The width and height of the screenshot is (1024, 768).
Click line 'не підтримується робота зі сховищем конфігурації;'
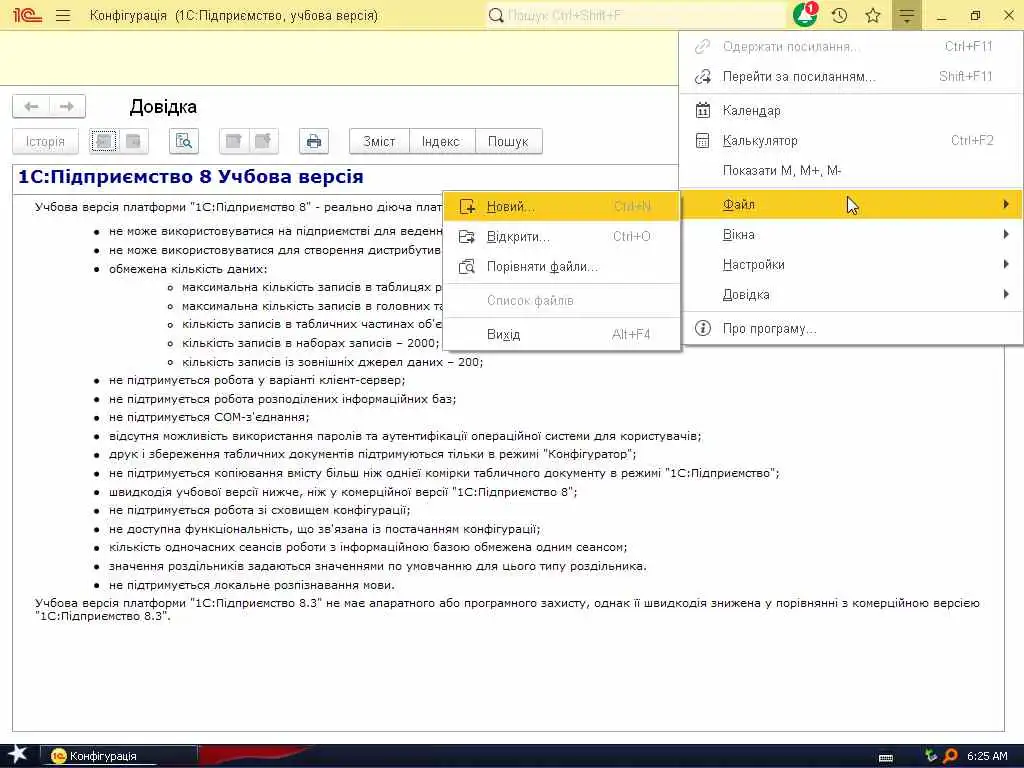tap(260, 511)
